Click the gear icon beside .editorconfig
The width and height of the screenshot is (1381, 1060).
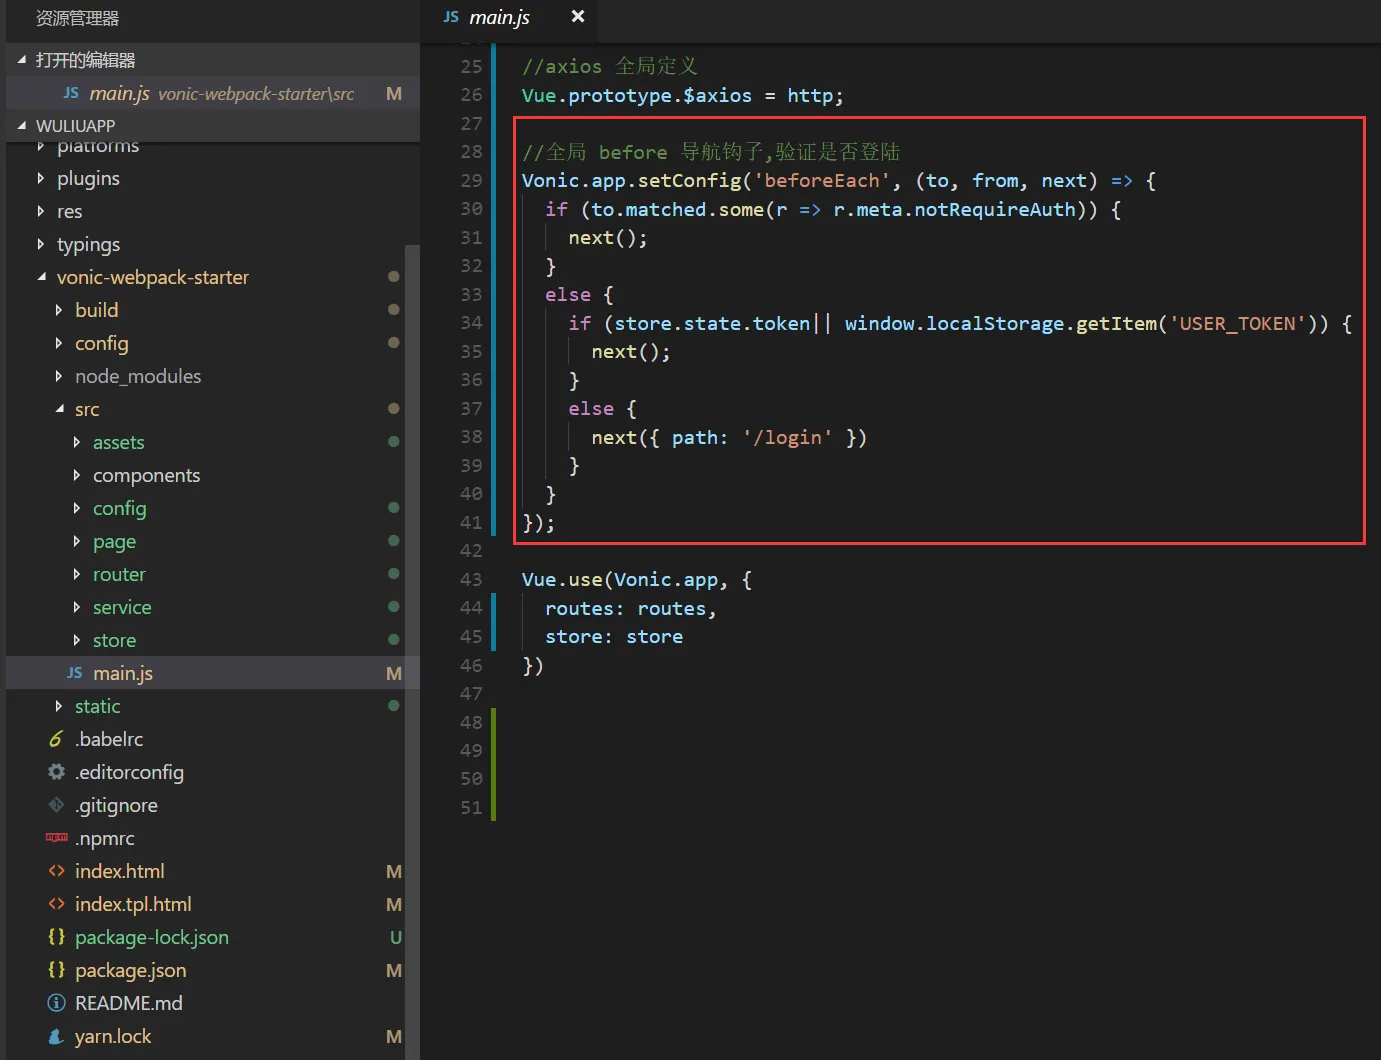[x=56, y=772]
